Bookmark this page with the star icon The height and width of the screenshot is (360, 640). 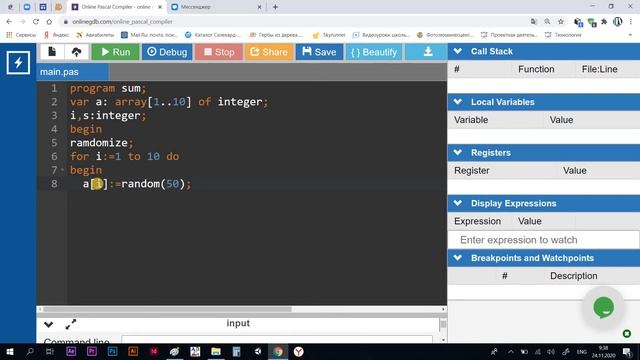pos(561,22)
